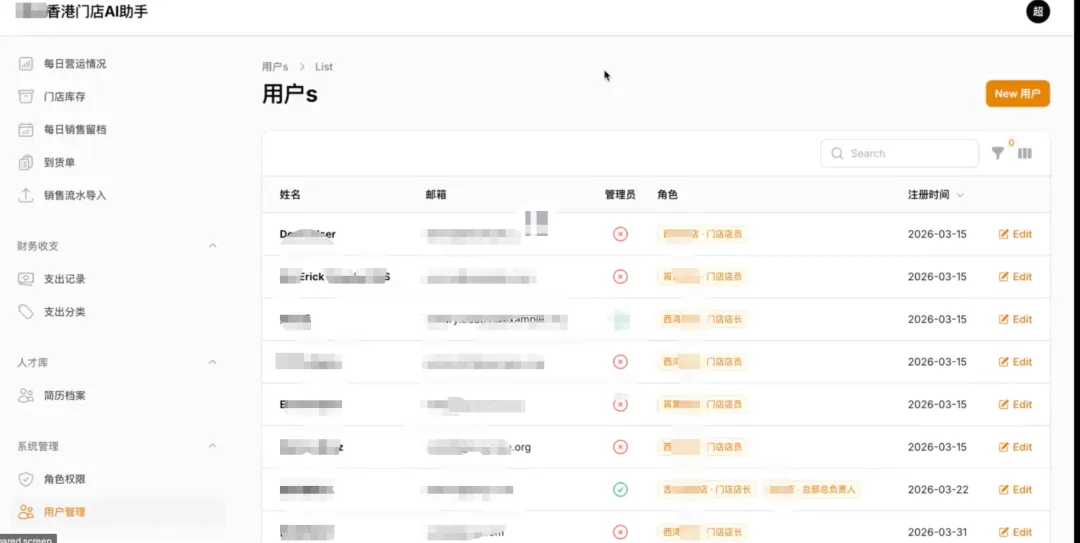1080x543 pixels.
Task: Select 每日销售留档 menu item
Action: (74, 130)
